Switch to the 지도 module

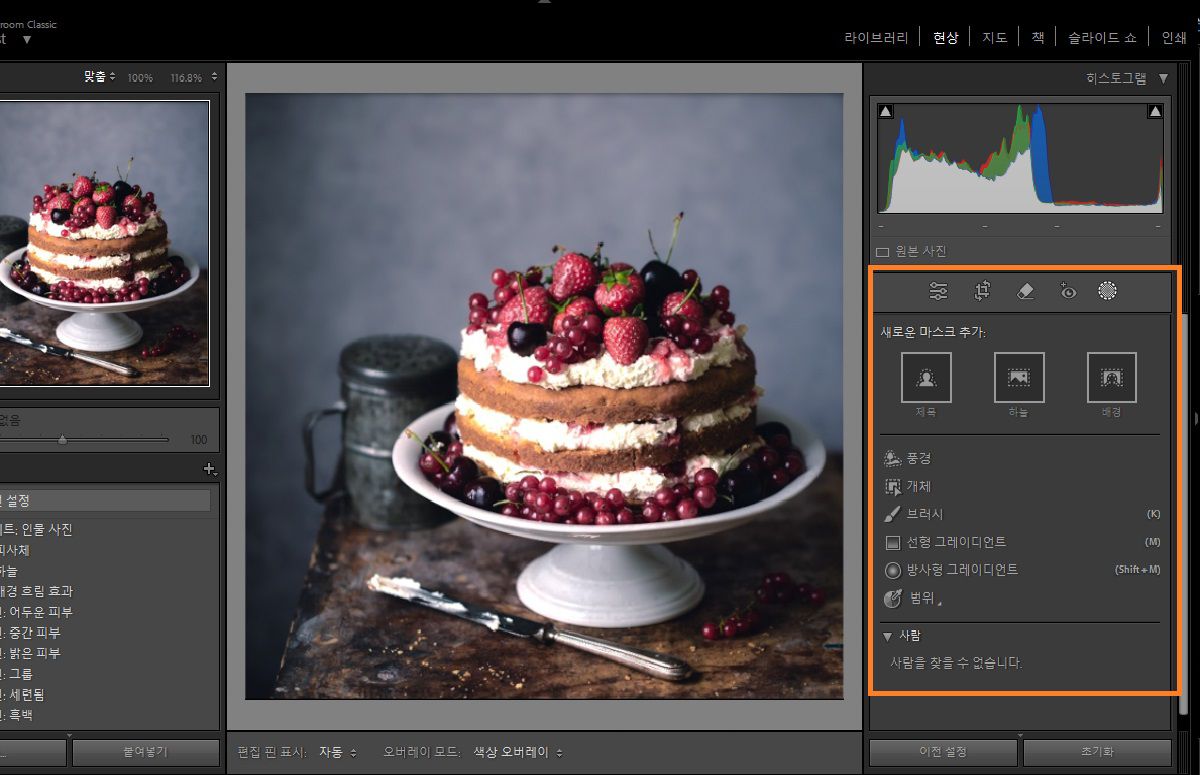pos(994,37)
